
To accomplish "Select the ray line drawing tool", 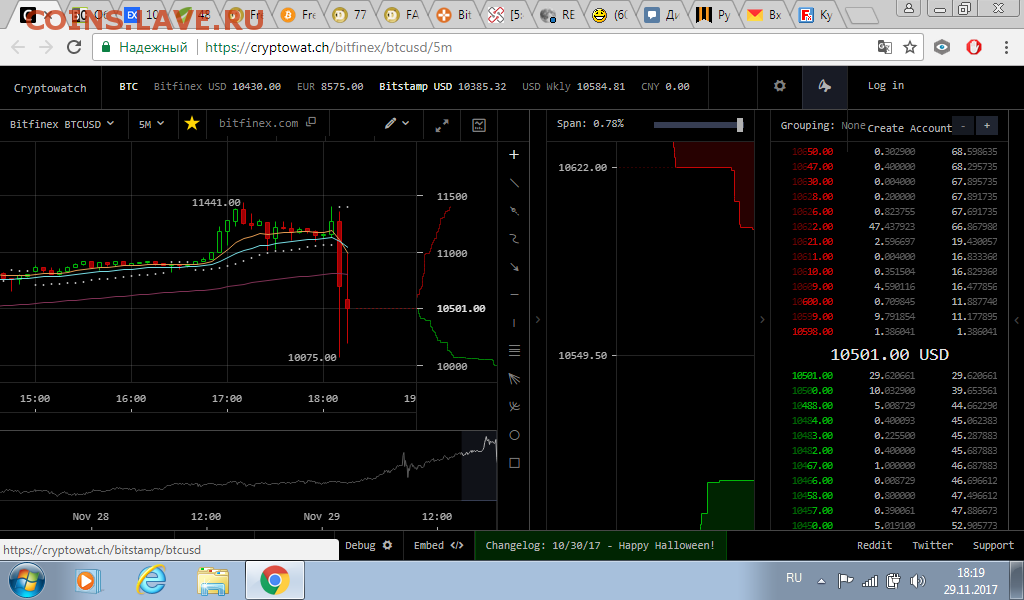I will coord(514,211).
